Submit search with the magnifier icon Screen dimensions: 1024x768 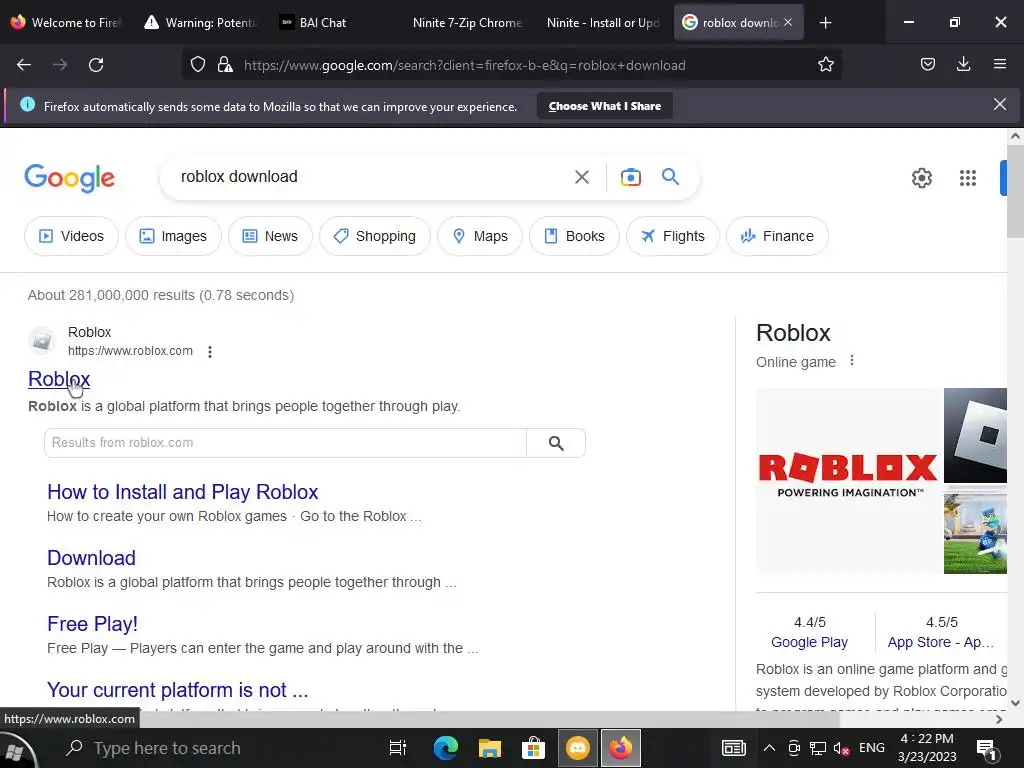(670, 176)
